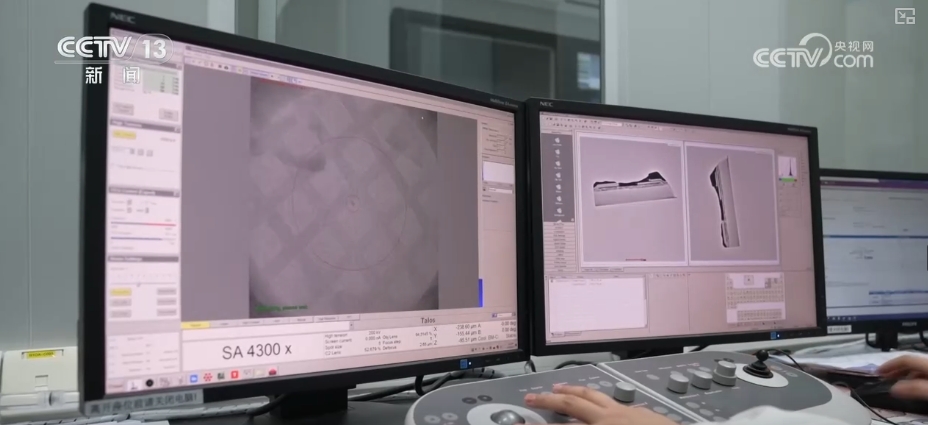
Task: Select the yellow highlighted tab below the TEM image
Action: pos(197,325)
